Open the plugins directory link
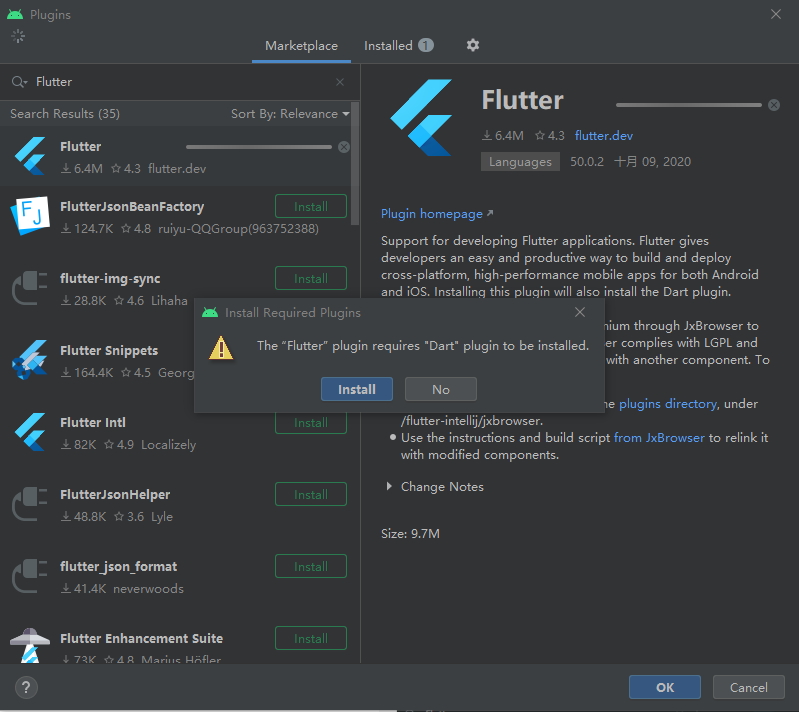This screenshot has width=799, height=712. pos(668,404)
